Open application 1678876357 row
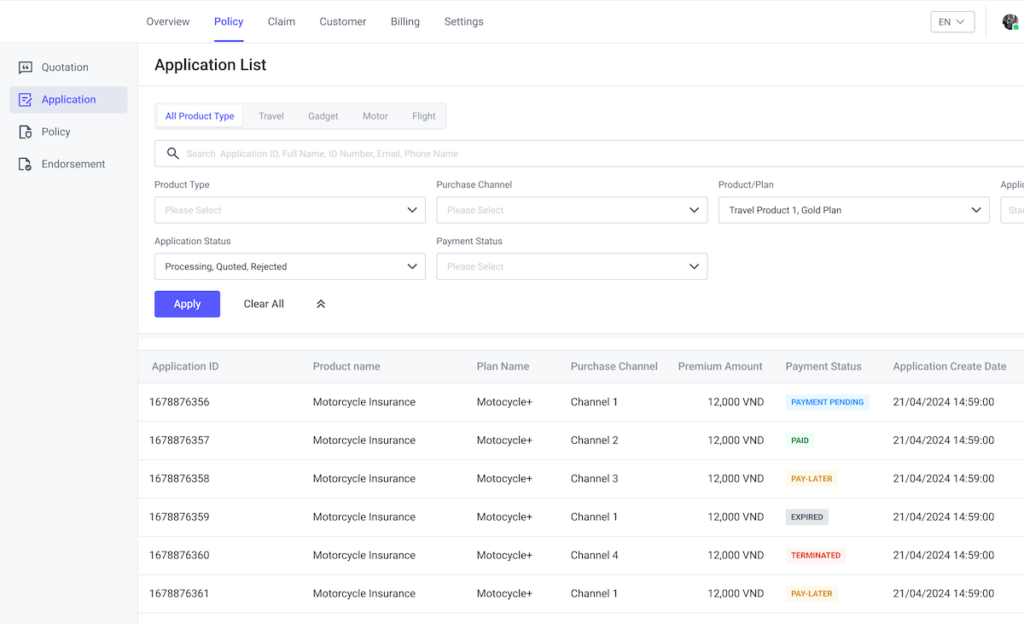The height and width of the screenshot is (624, 1024). [581, 441]
